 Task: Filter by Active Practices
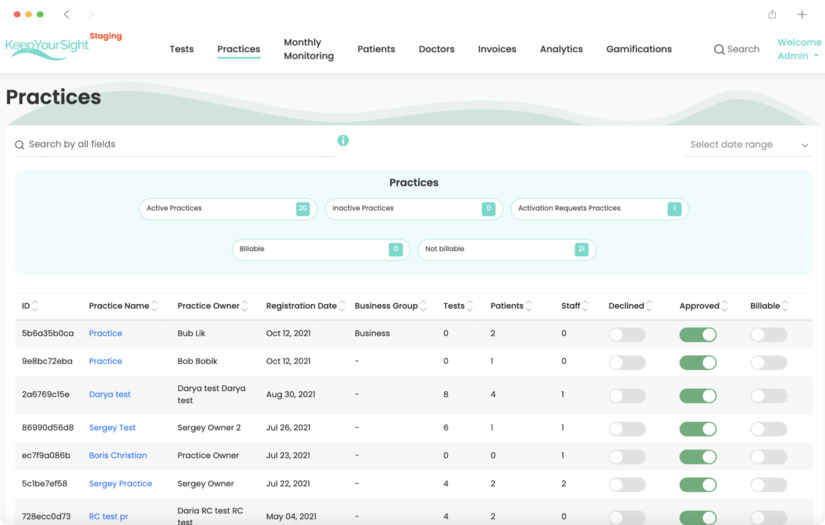pyautogui.click(x=228, y=209)
